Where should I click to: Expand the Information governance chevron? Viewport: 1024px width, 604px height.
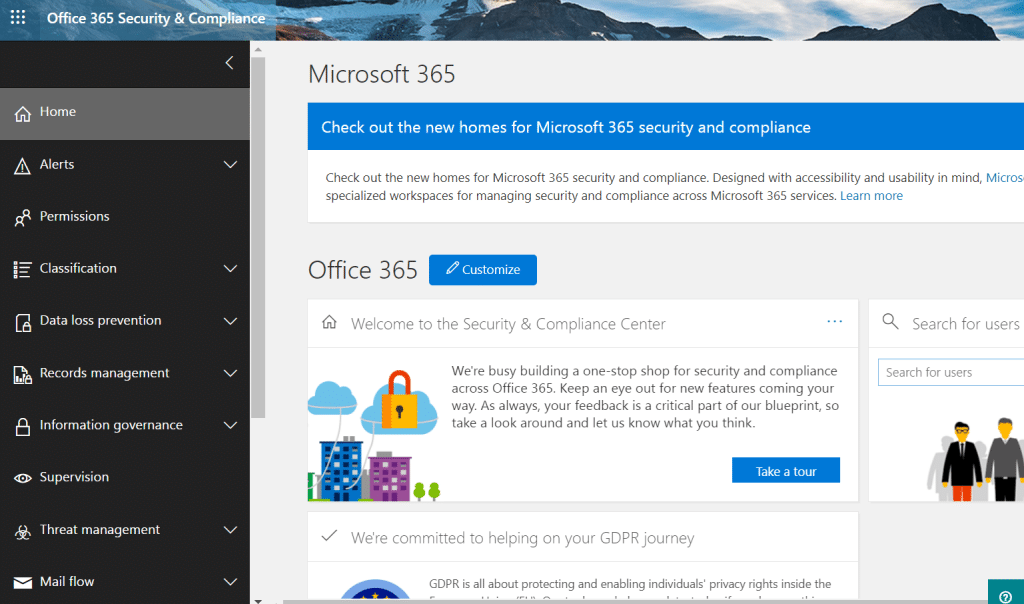[x=231, y=425]
